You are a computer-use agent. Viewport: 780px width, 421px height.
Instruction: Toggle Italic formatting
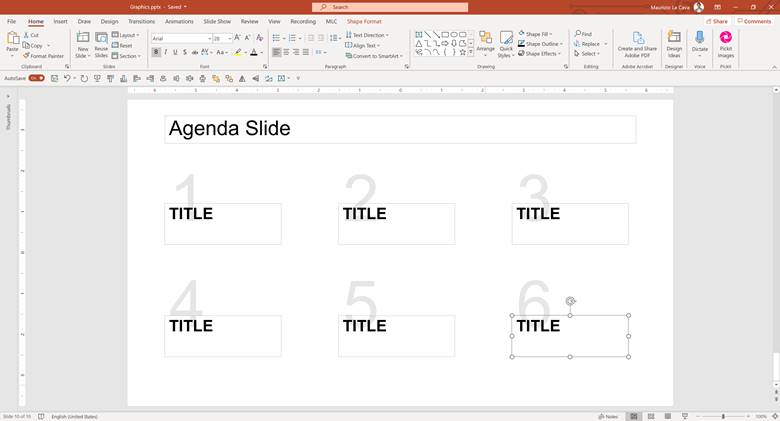tap(166, 52)
